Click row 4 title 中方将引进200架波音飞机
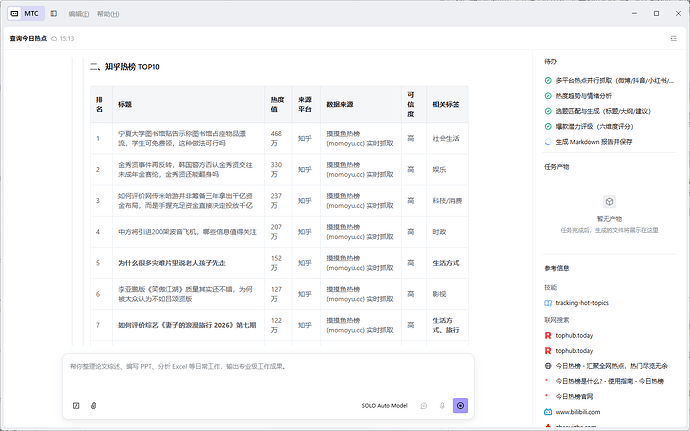Screen dimensions: 690x431 [187, 232]
